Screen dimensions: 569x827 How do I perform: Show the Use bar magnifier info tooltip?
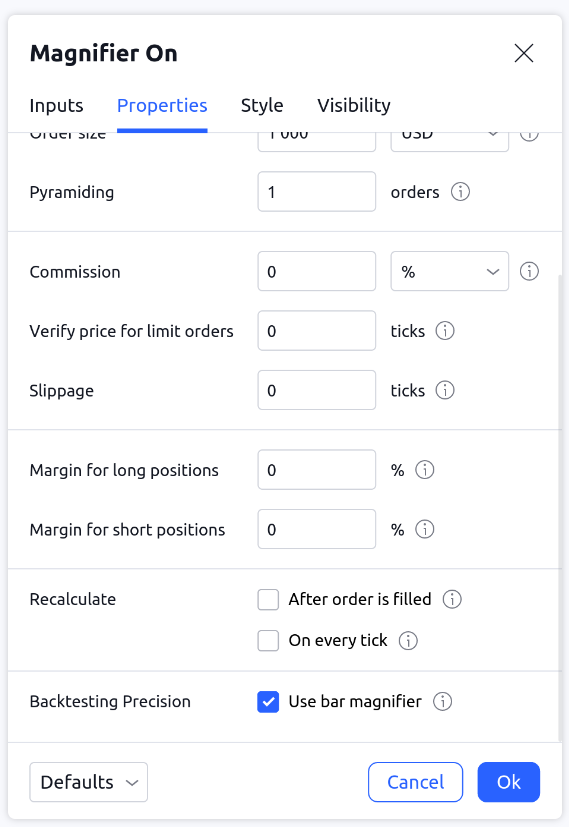[442, 701]
